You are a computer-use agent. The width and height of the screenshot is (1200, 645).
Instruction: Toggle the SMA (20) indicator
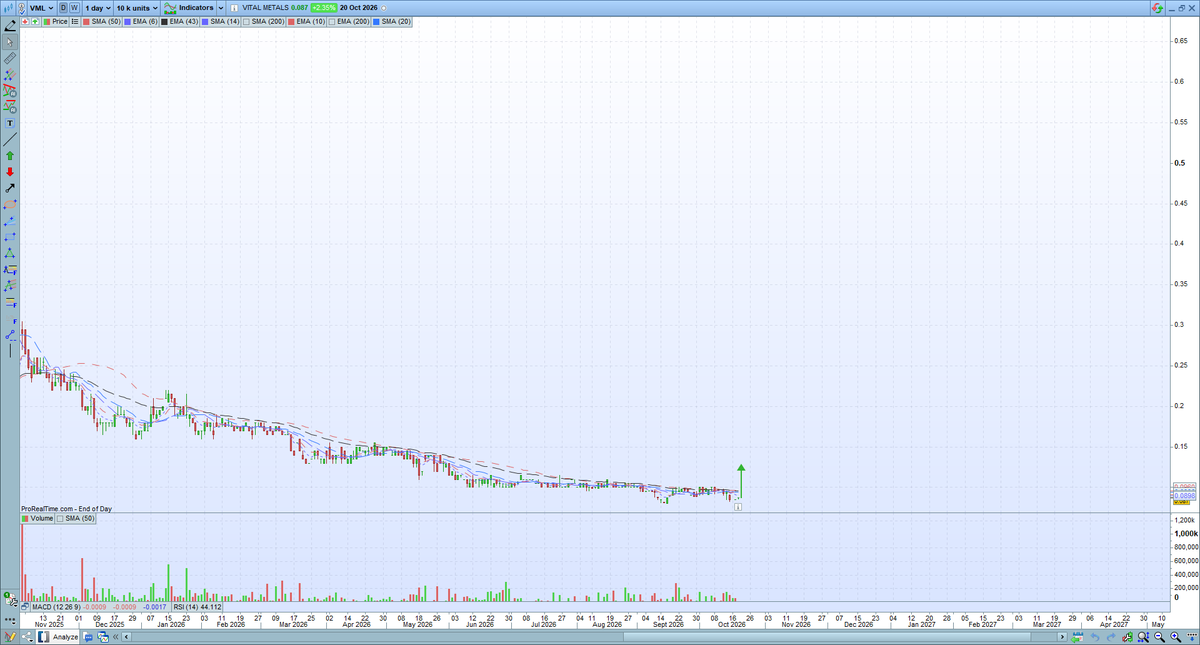coord(391,22)
